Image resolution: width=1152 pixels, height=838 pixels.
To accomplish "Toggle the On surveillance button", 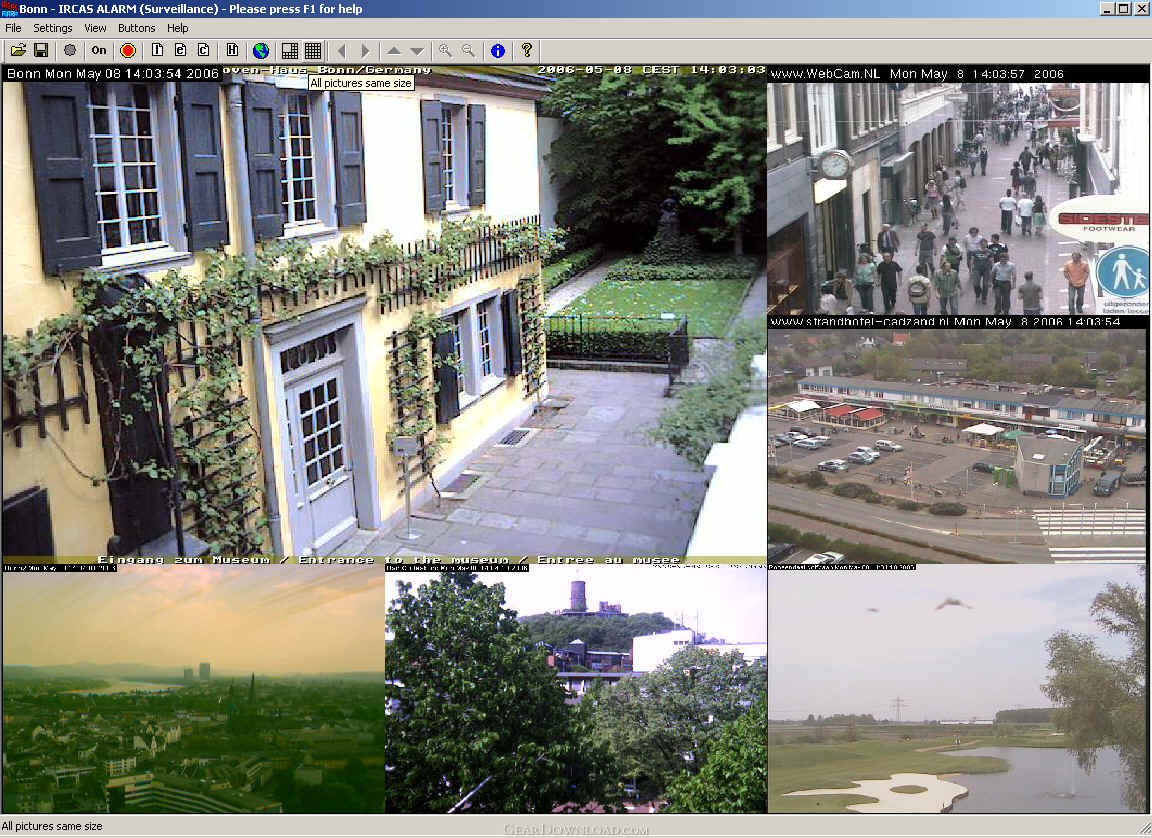I will [98, 50].
